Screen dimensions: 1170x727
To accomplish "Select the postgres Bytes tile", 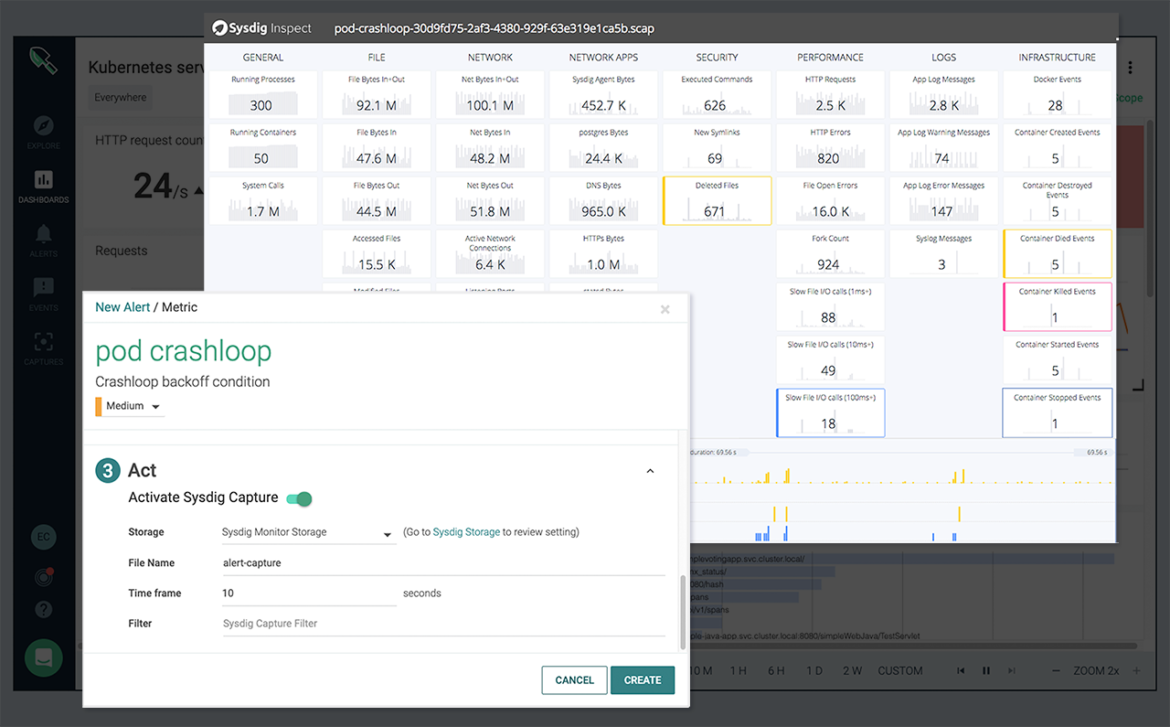I will (603, 148).
